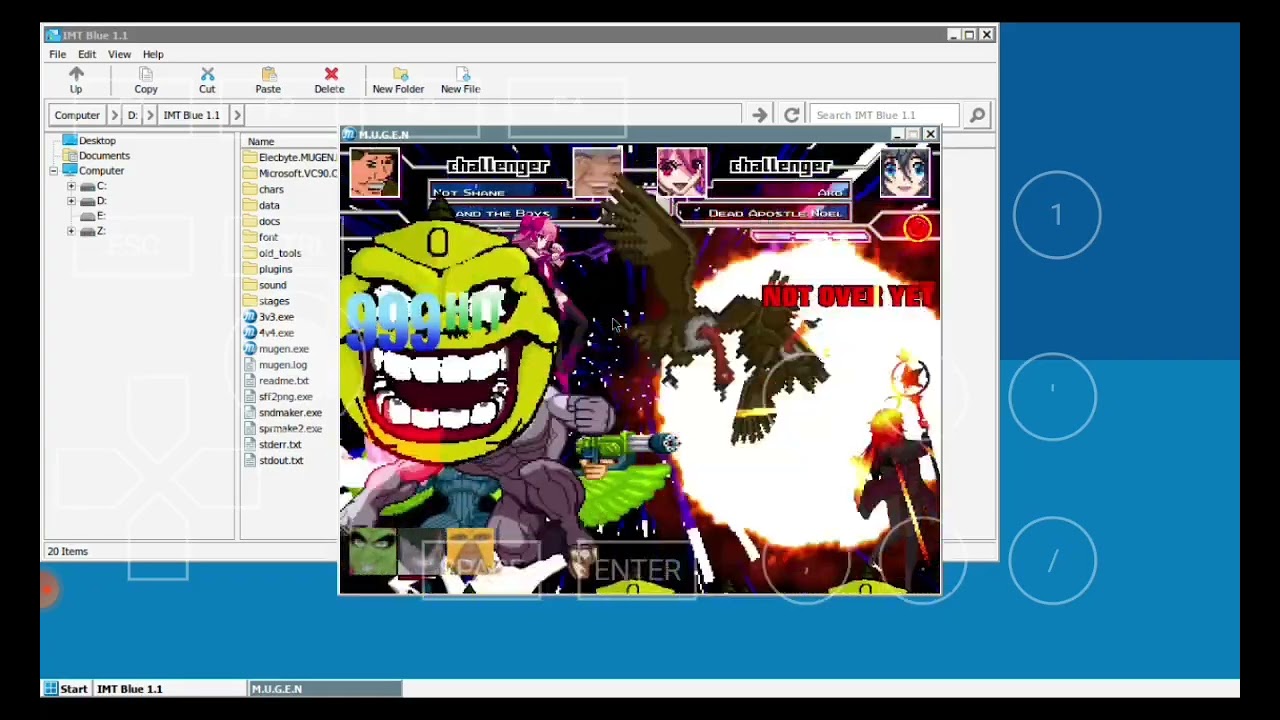Select the sndmaker.exe file
Image resolution: width=1280 pixels, height=720 pixels.
(283, 413)
